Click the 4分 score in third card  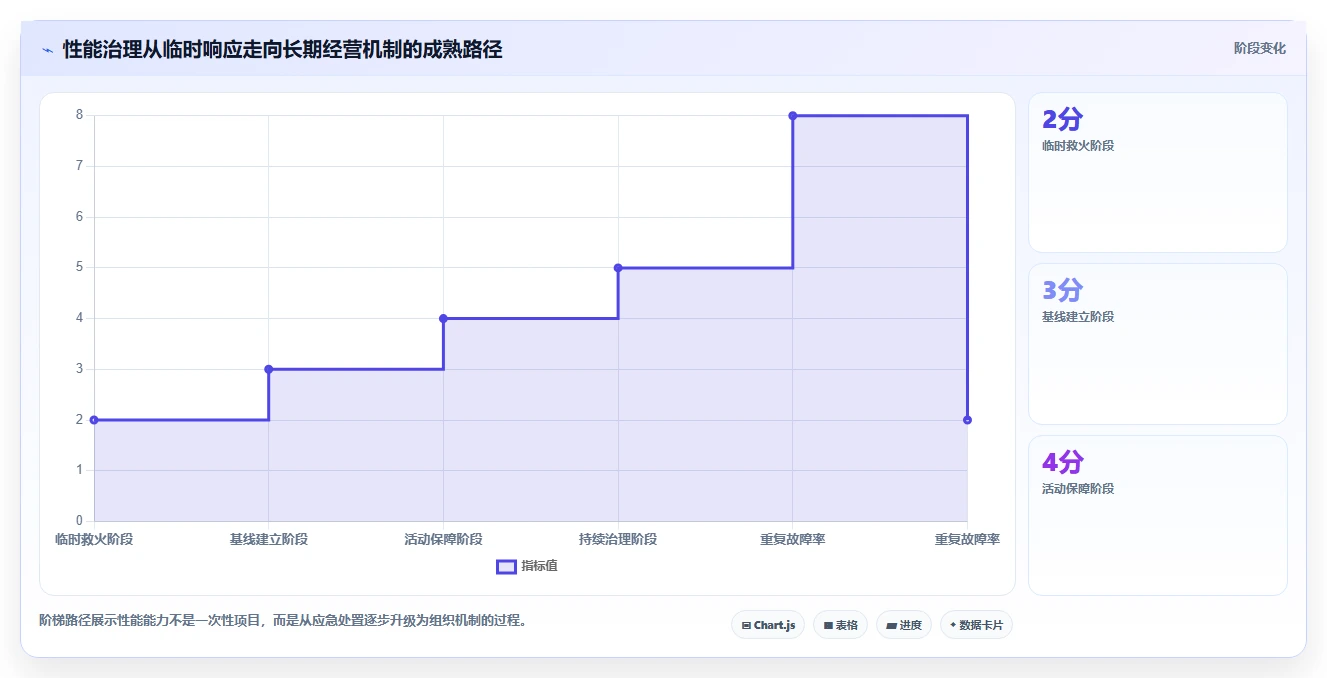coord(1062,463)
